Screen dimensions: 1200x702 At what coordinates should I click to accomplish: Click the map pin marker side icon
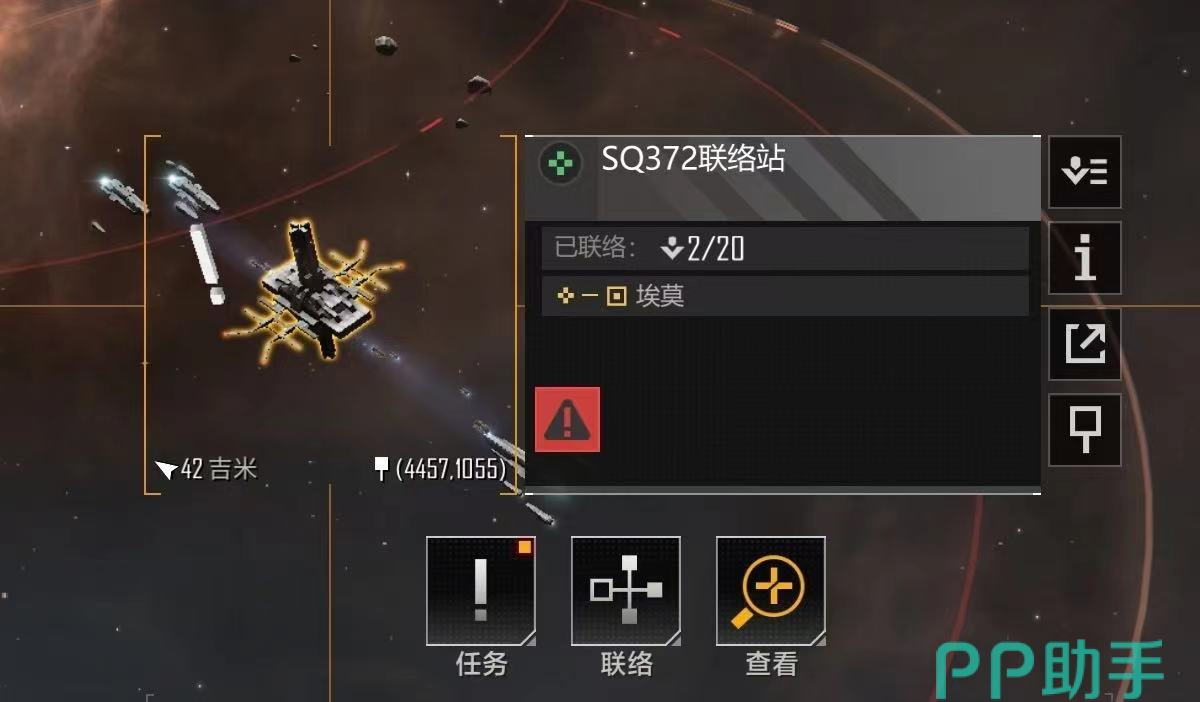pos(1085,430)
